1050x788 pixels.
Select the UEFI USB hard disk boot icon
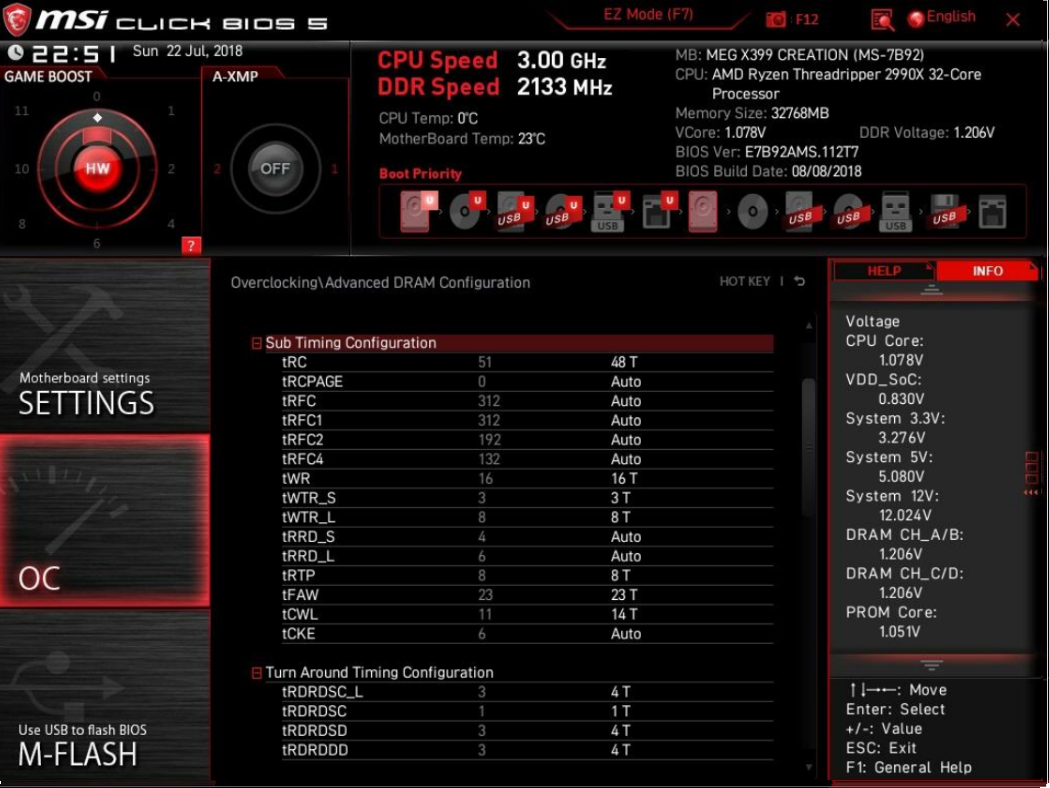coord(514,212)
